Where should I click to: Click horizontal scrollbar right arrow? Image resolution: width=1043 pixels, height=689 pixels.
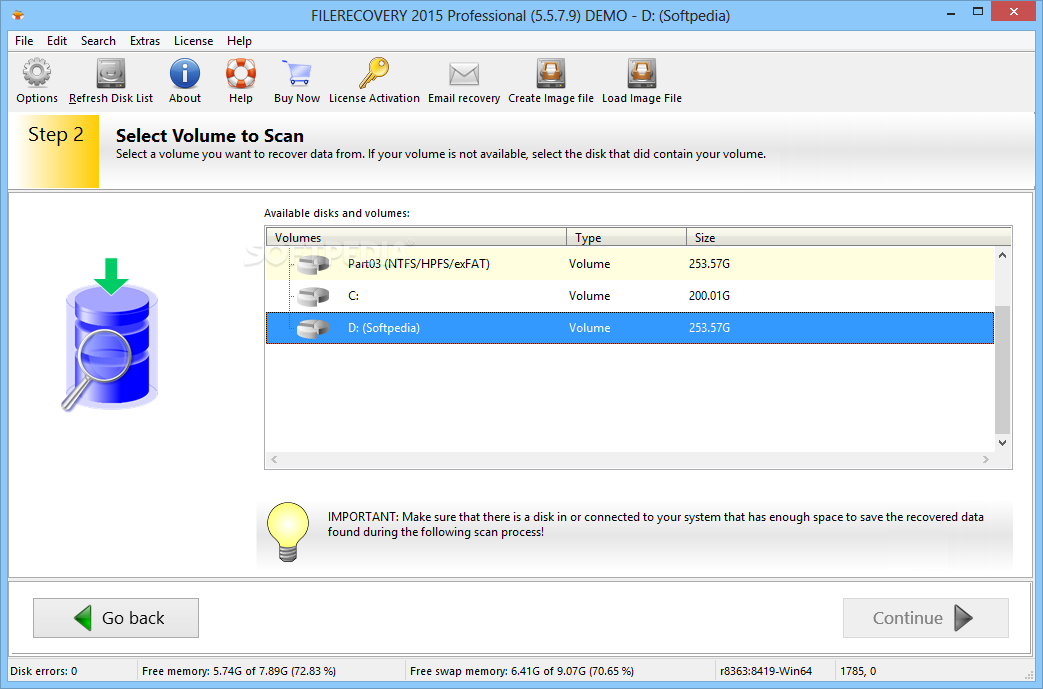coord(986,460)
